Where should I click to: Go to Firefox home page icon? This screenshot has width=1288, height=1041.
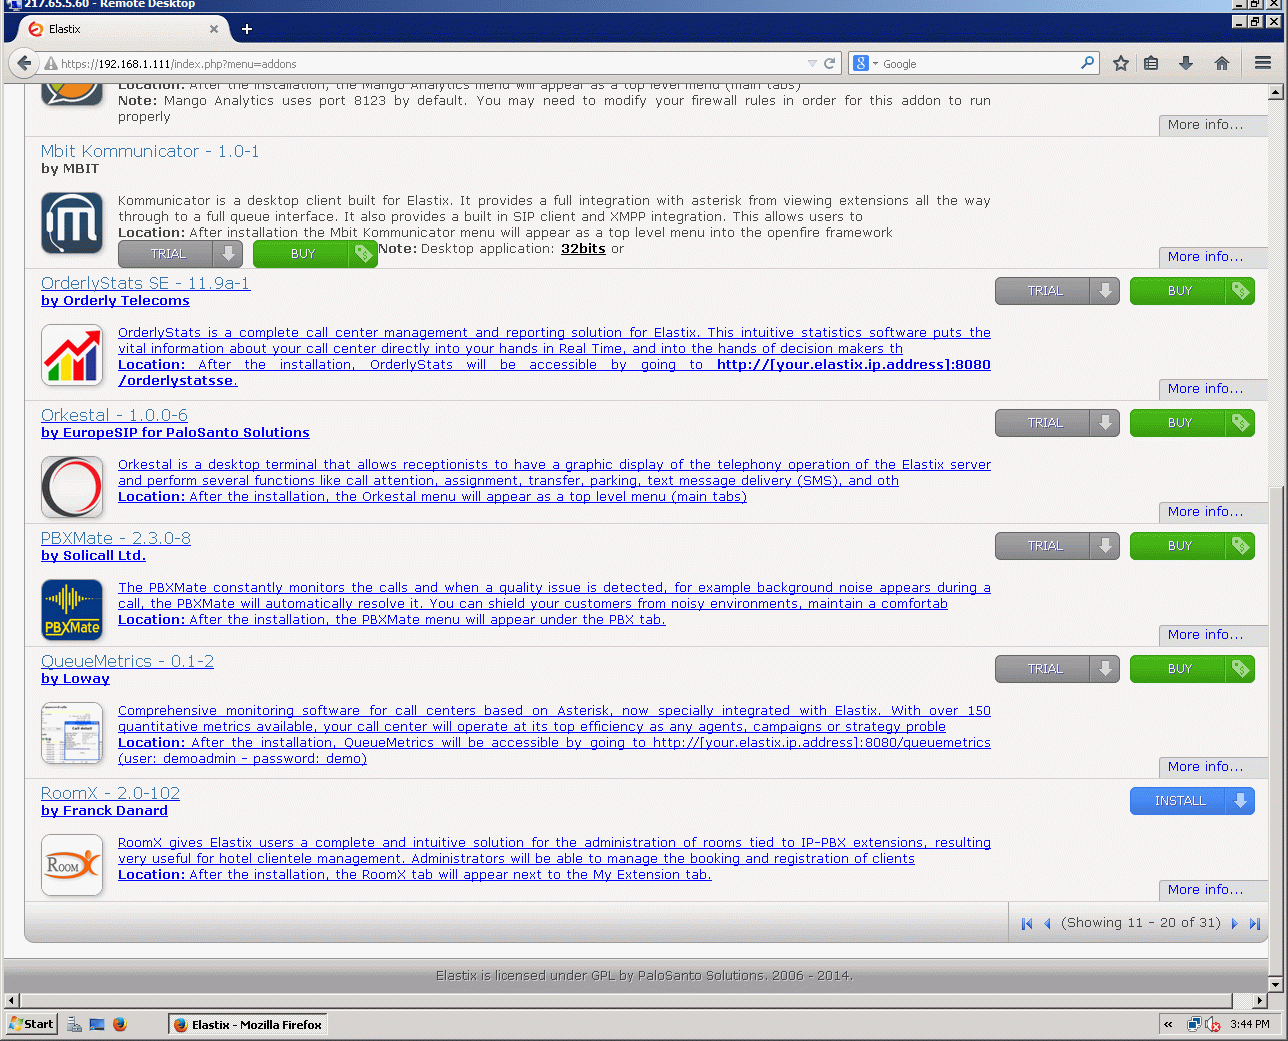1221,63
